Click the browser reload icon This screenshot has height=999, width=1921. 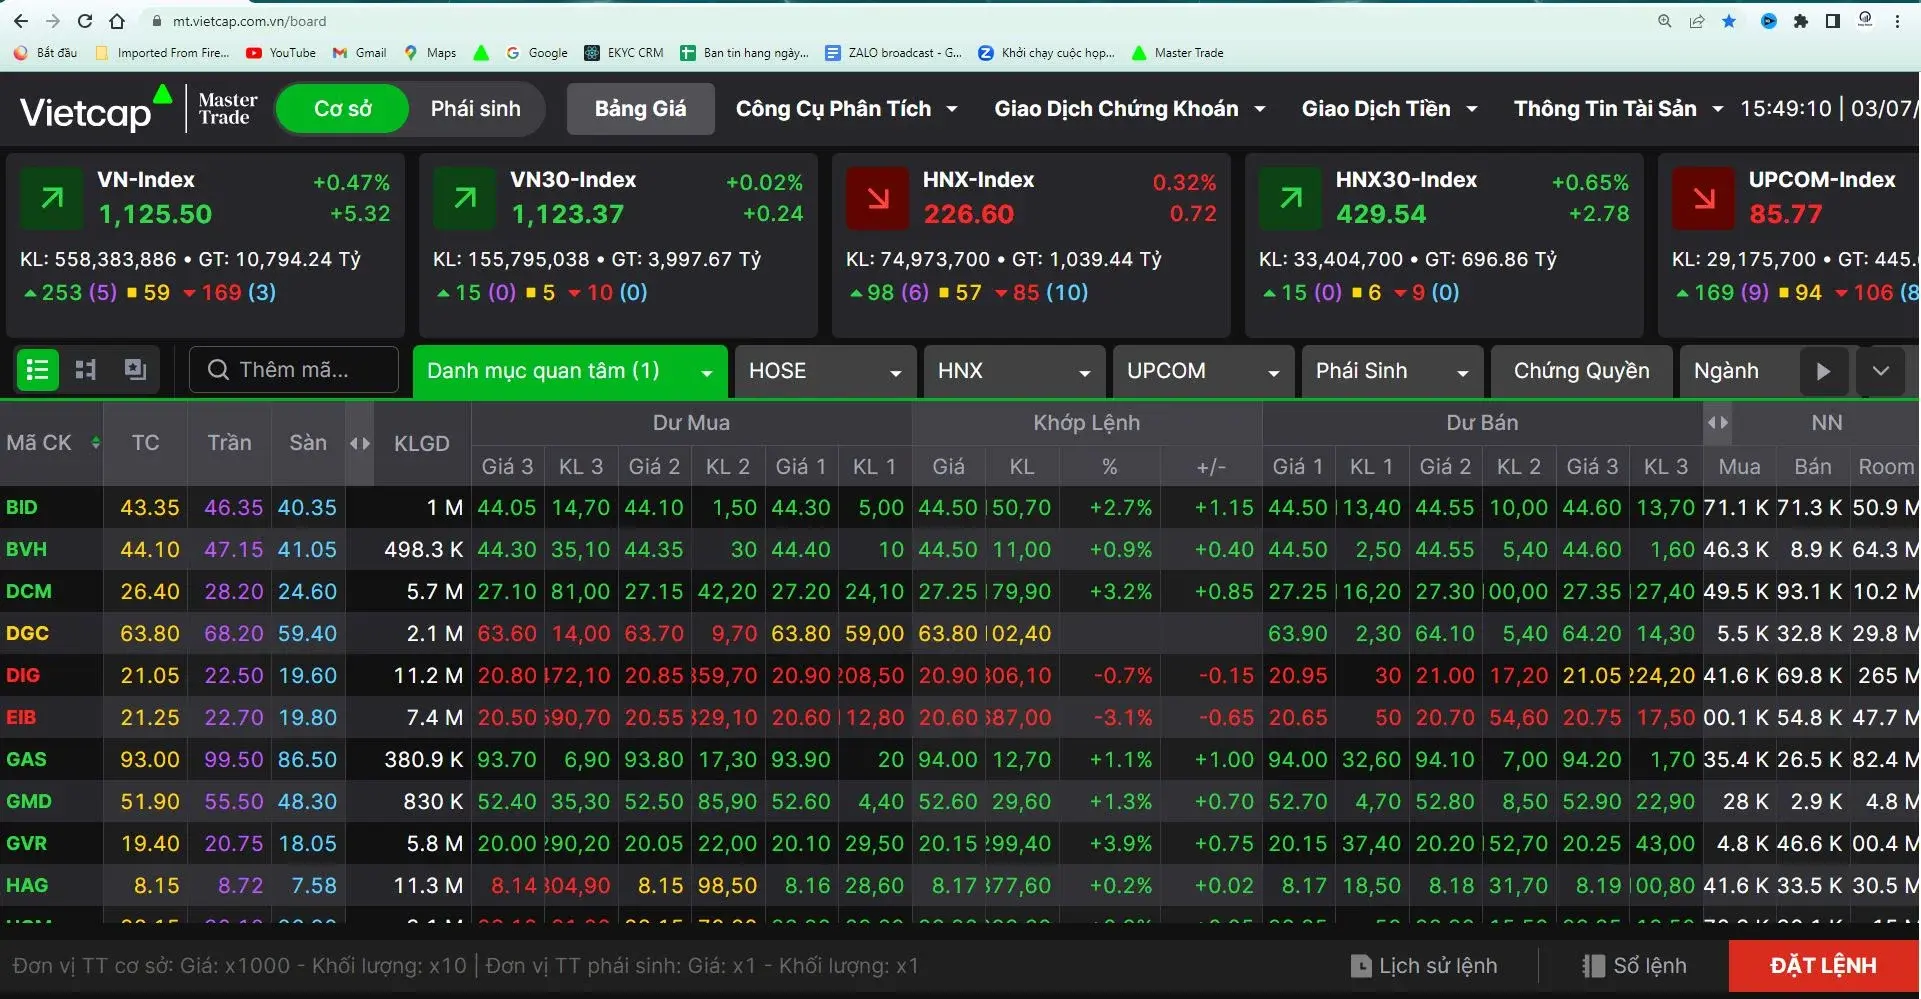[84, 21]
